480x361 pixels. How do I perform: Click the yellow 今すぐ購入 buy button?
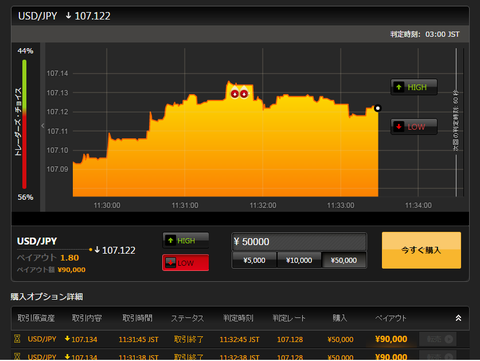point(421,250)
